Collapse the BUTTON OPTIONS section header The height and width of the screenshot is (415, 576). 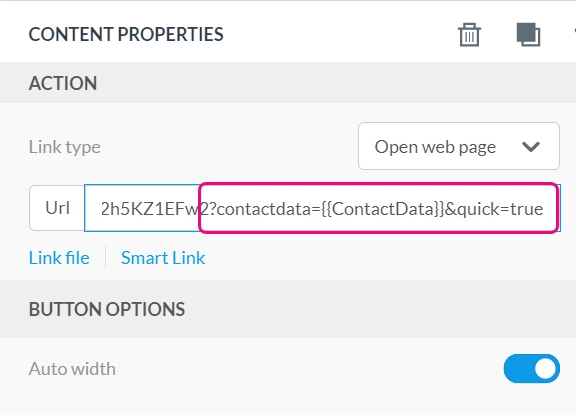coord(288,309)
